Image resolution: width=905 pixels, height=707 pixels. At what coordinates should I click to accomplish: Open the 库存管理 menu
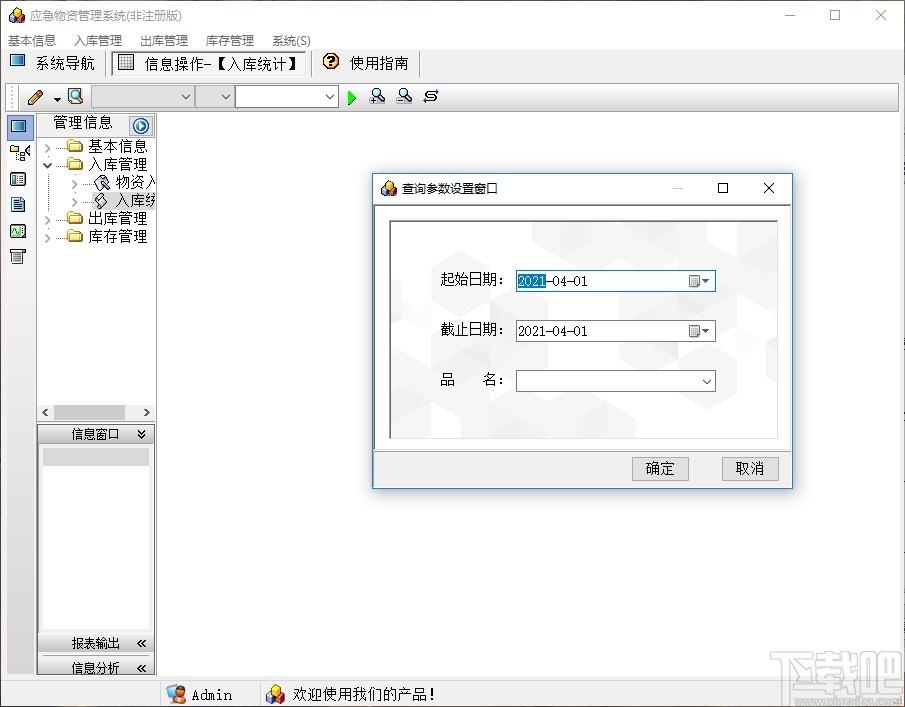click(x=230, y=40)
